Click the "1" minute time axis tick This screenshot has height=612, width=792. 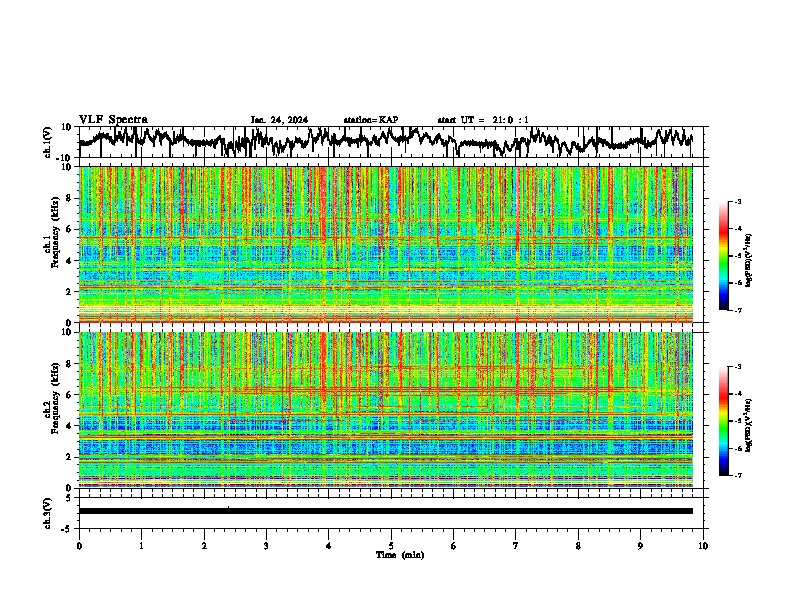141,546
